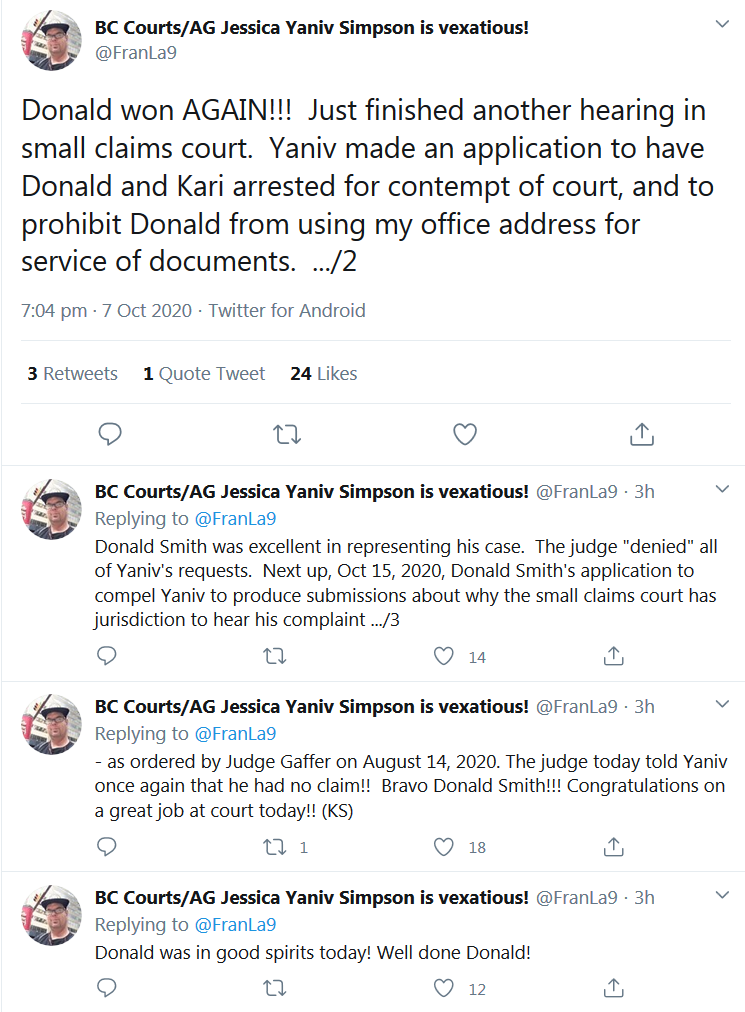745x1012 pixels.
Task: Like the main tweet about small claims court
Action: click(x=465, y=434)
